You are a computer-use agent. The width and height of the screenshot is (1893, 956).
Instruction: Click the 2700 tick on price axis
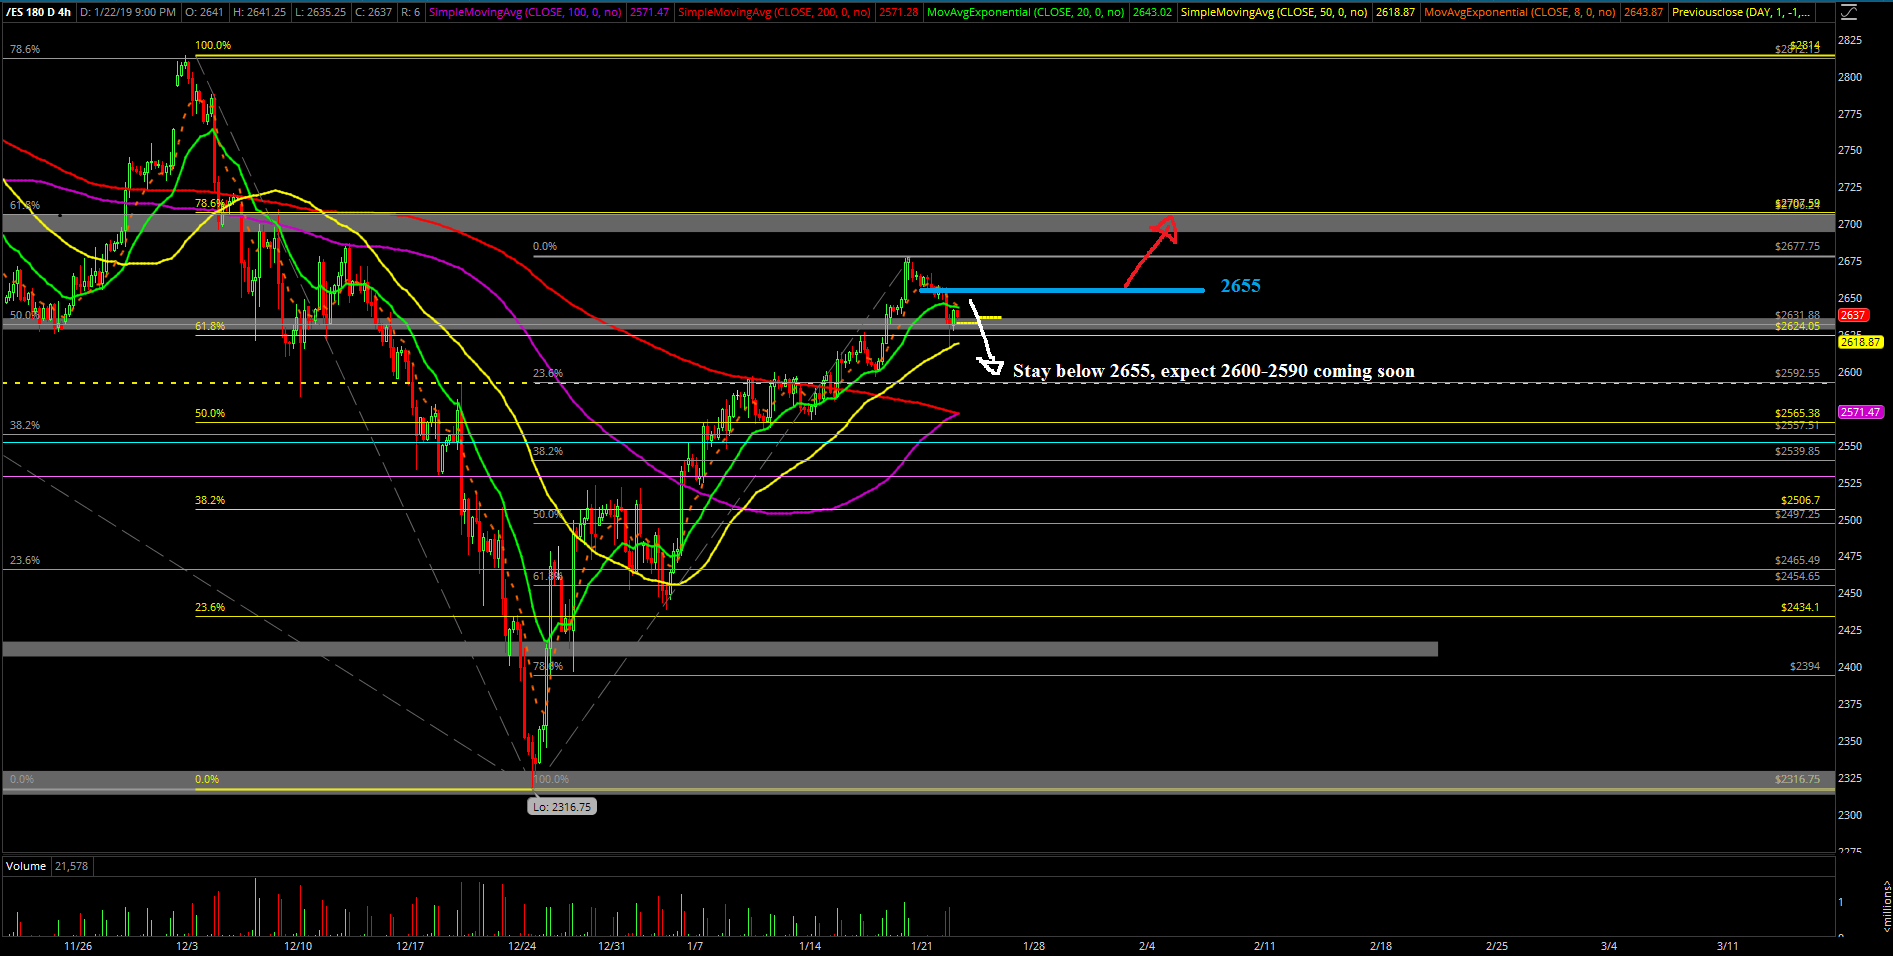pos(1850,224)
